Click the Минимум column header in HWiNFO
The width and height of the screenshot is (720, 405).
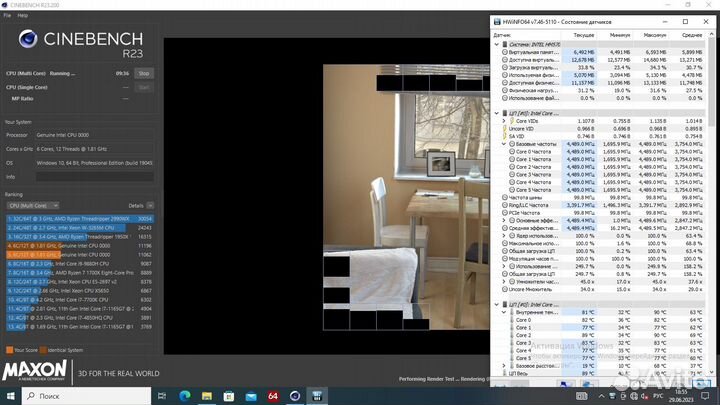click(x=616, y=35)
